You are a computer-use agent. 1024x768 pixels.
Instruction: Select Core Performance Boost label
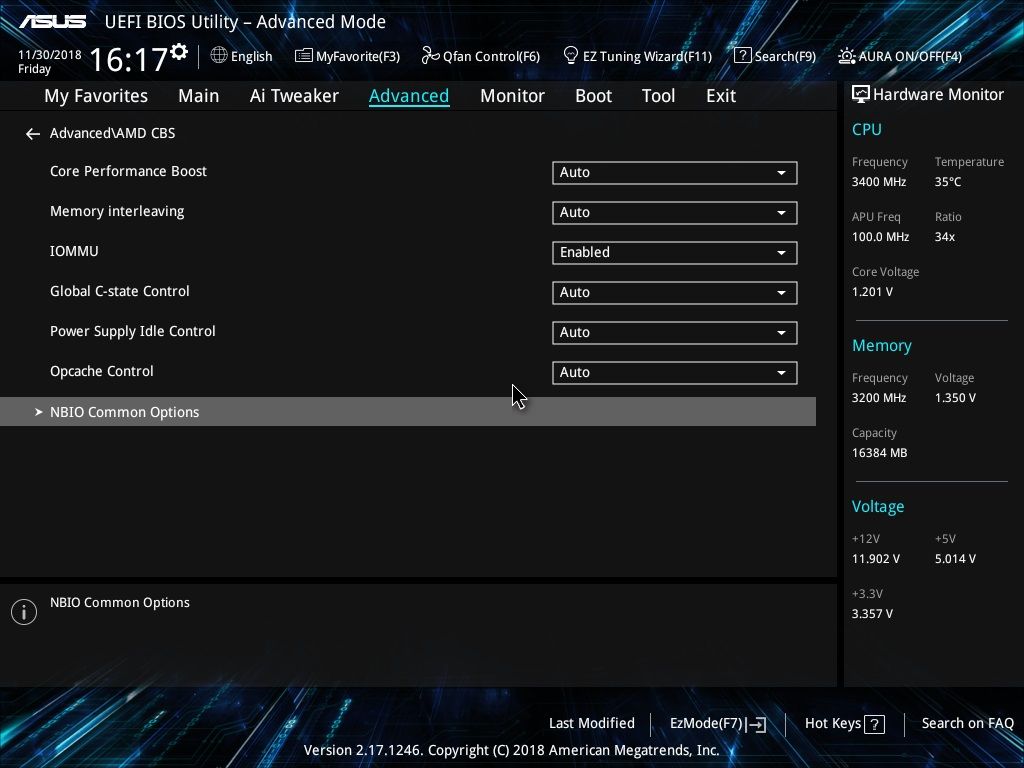(x=128, y=171)
